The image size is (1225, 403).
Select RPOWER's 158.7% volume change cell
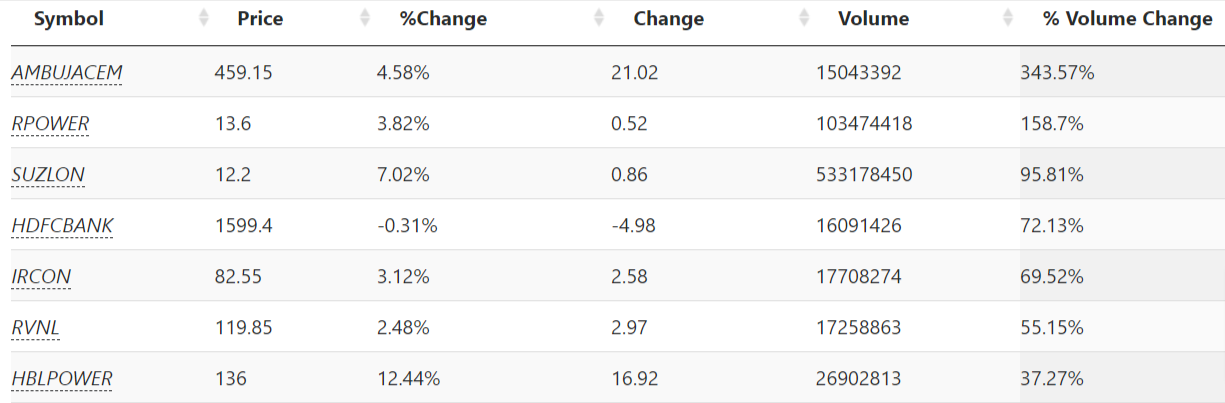tap(1052, 124)
